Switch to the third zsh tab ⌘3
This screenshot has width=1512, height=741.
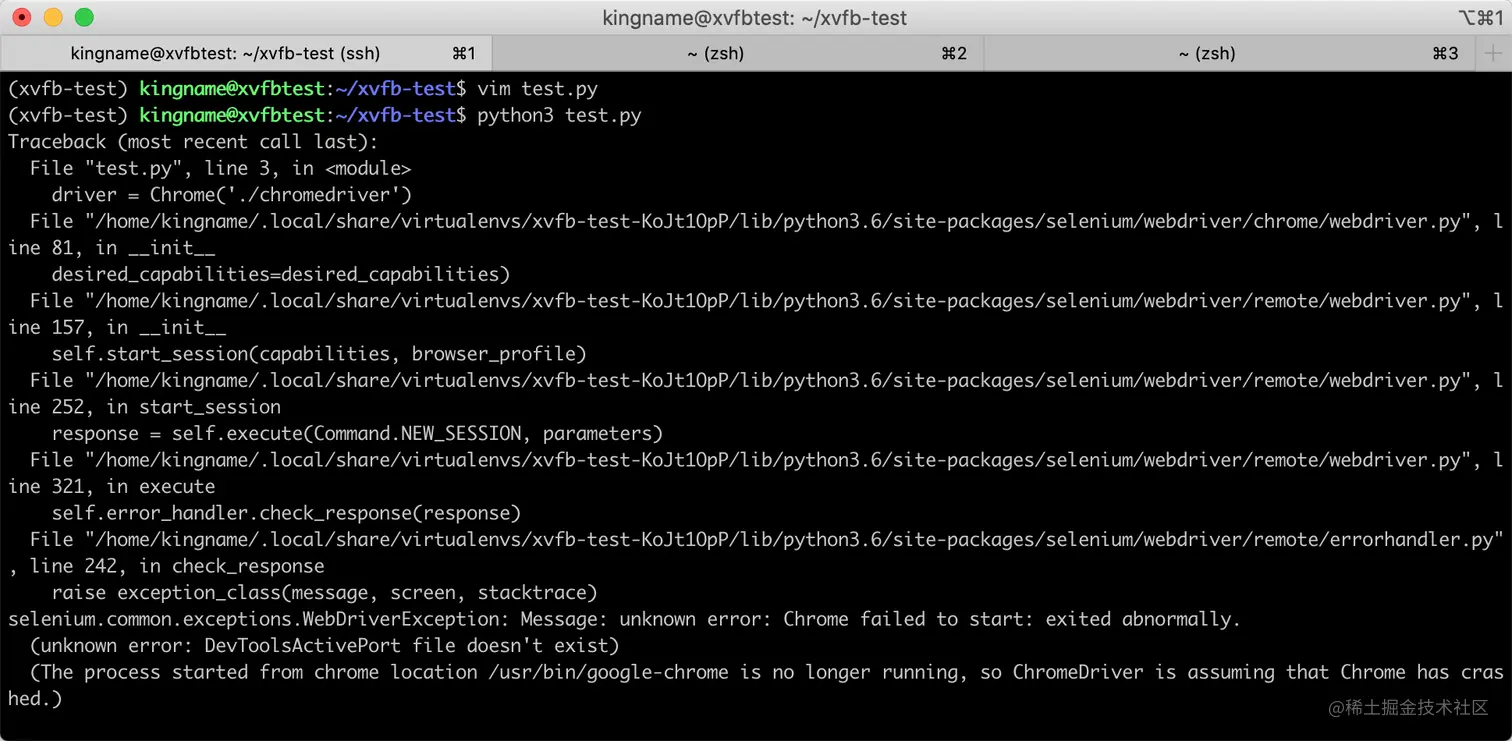1230,53
